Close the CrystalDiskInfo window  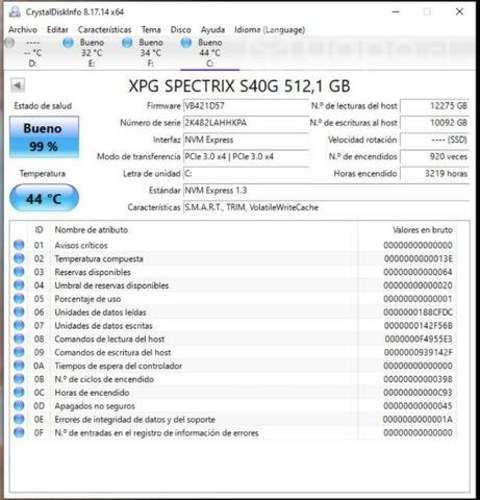459,12
